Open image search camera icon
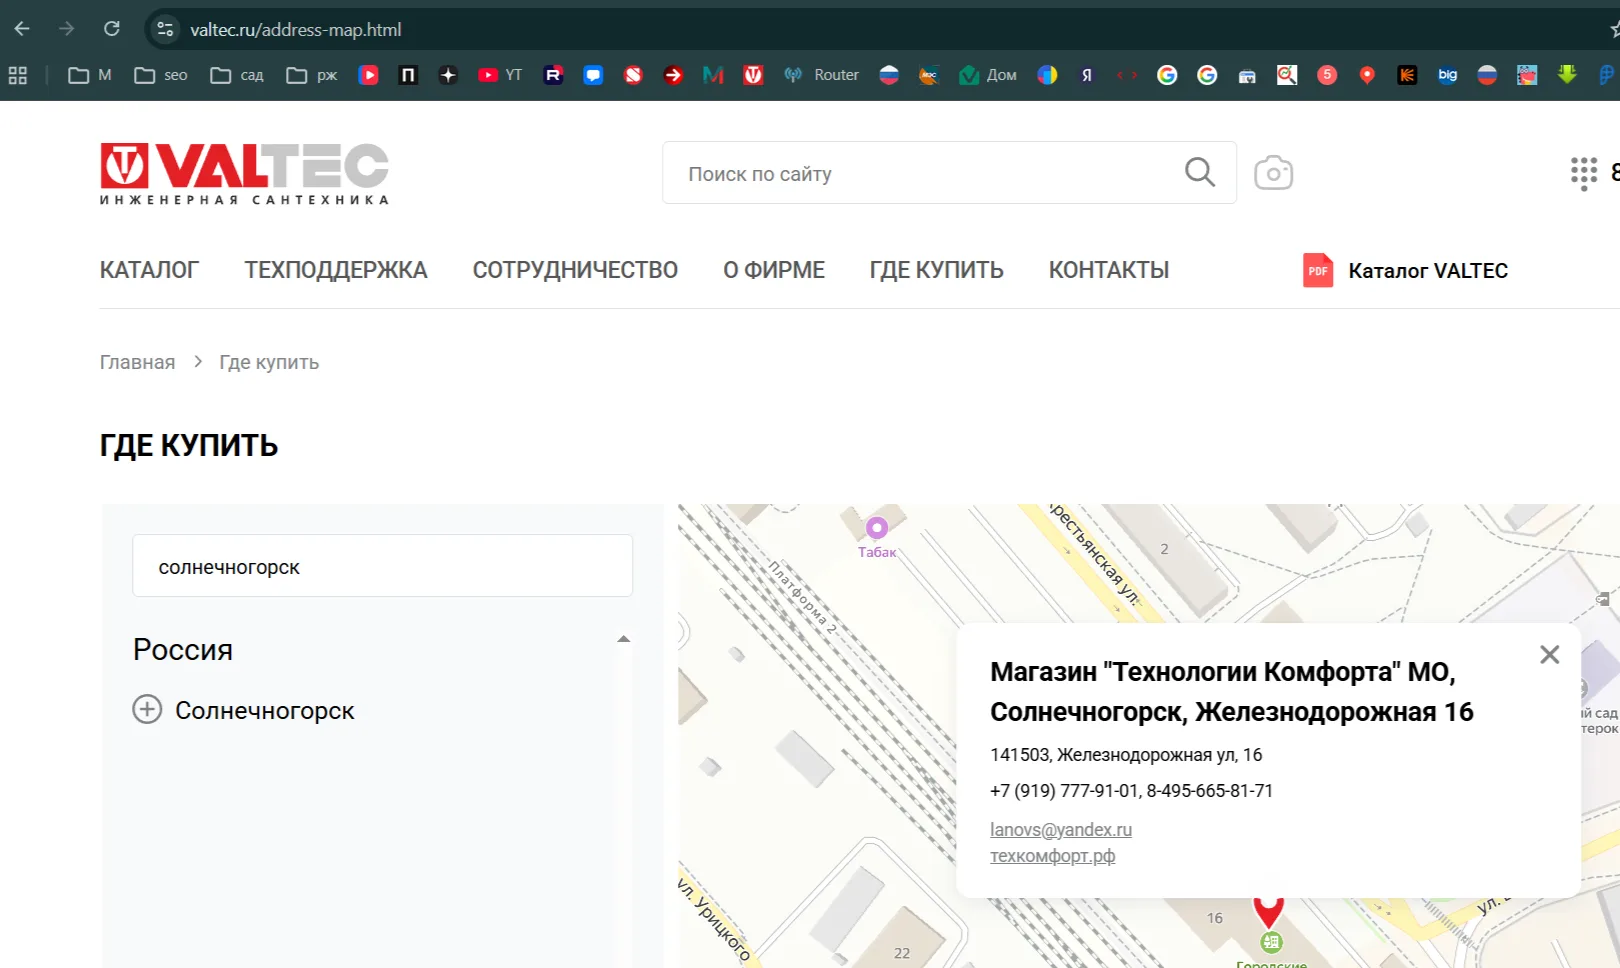 pyautogui.click(x=1273, y=173)
